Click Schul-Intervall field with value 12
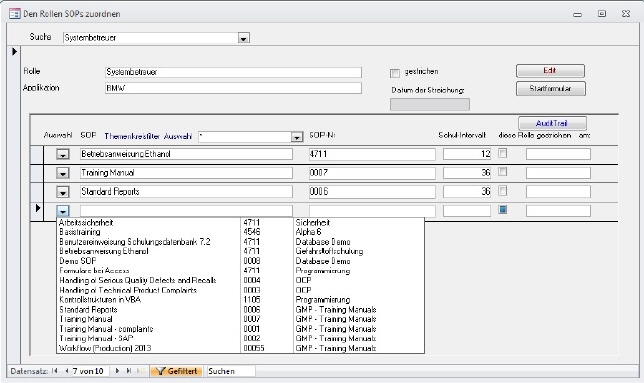Screen dimensions: 644x383 point(467,154)
